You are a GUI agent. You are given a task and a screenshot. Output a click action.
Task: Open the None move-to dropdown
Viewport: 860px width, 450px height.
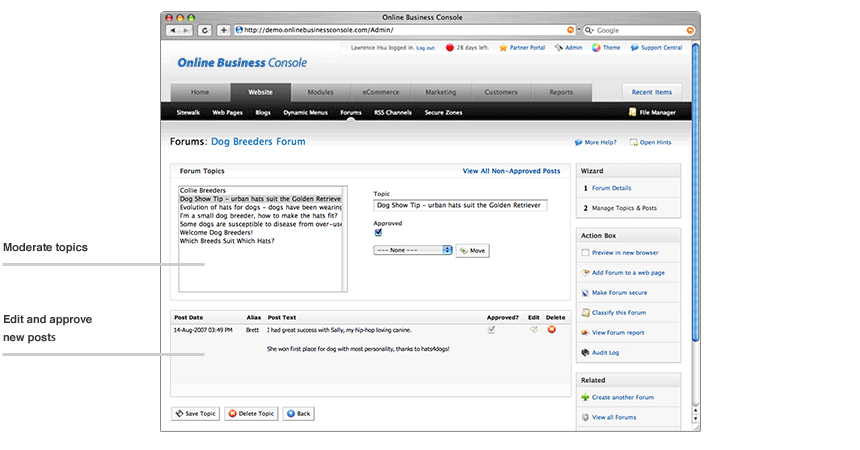click(x=412, y=250)
